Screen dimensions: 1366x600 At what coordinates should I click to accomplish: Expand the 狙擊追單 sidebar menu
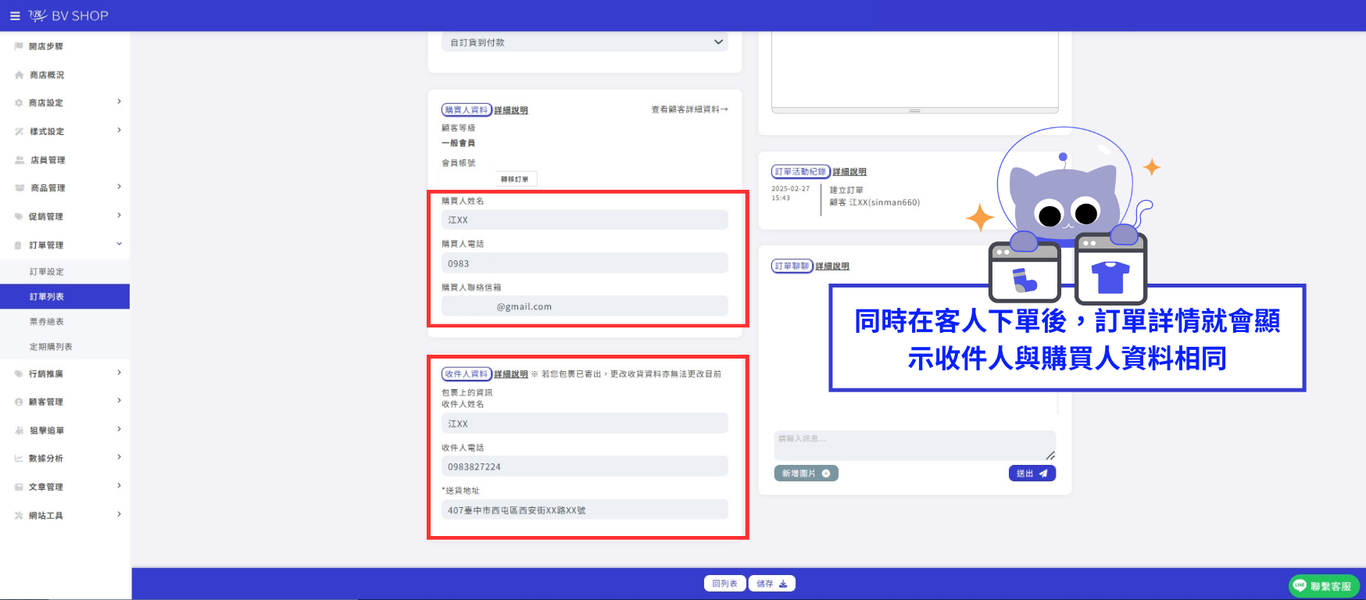(65, 430)
